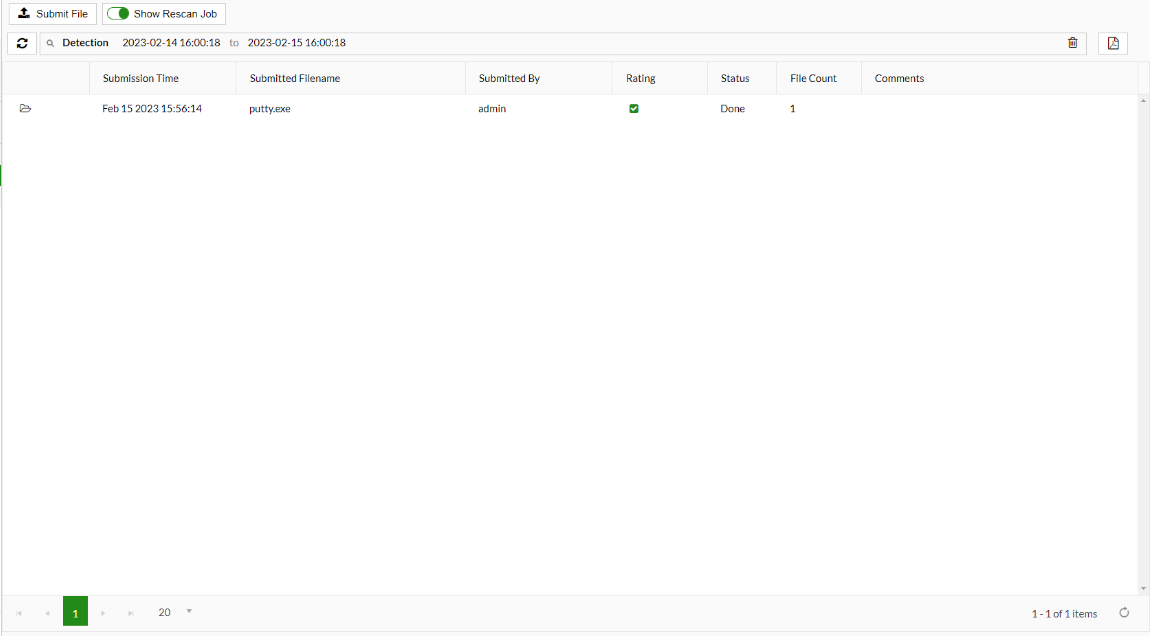Toggle the green switch in the top bar

pos(117,13)
